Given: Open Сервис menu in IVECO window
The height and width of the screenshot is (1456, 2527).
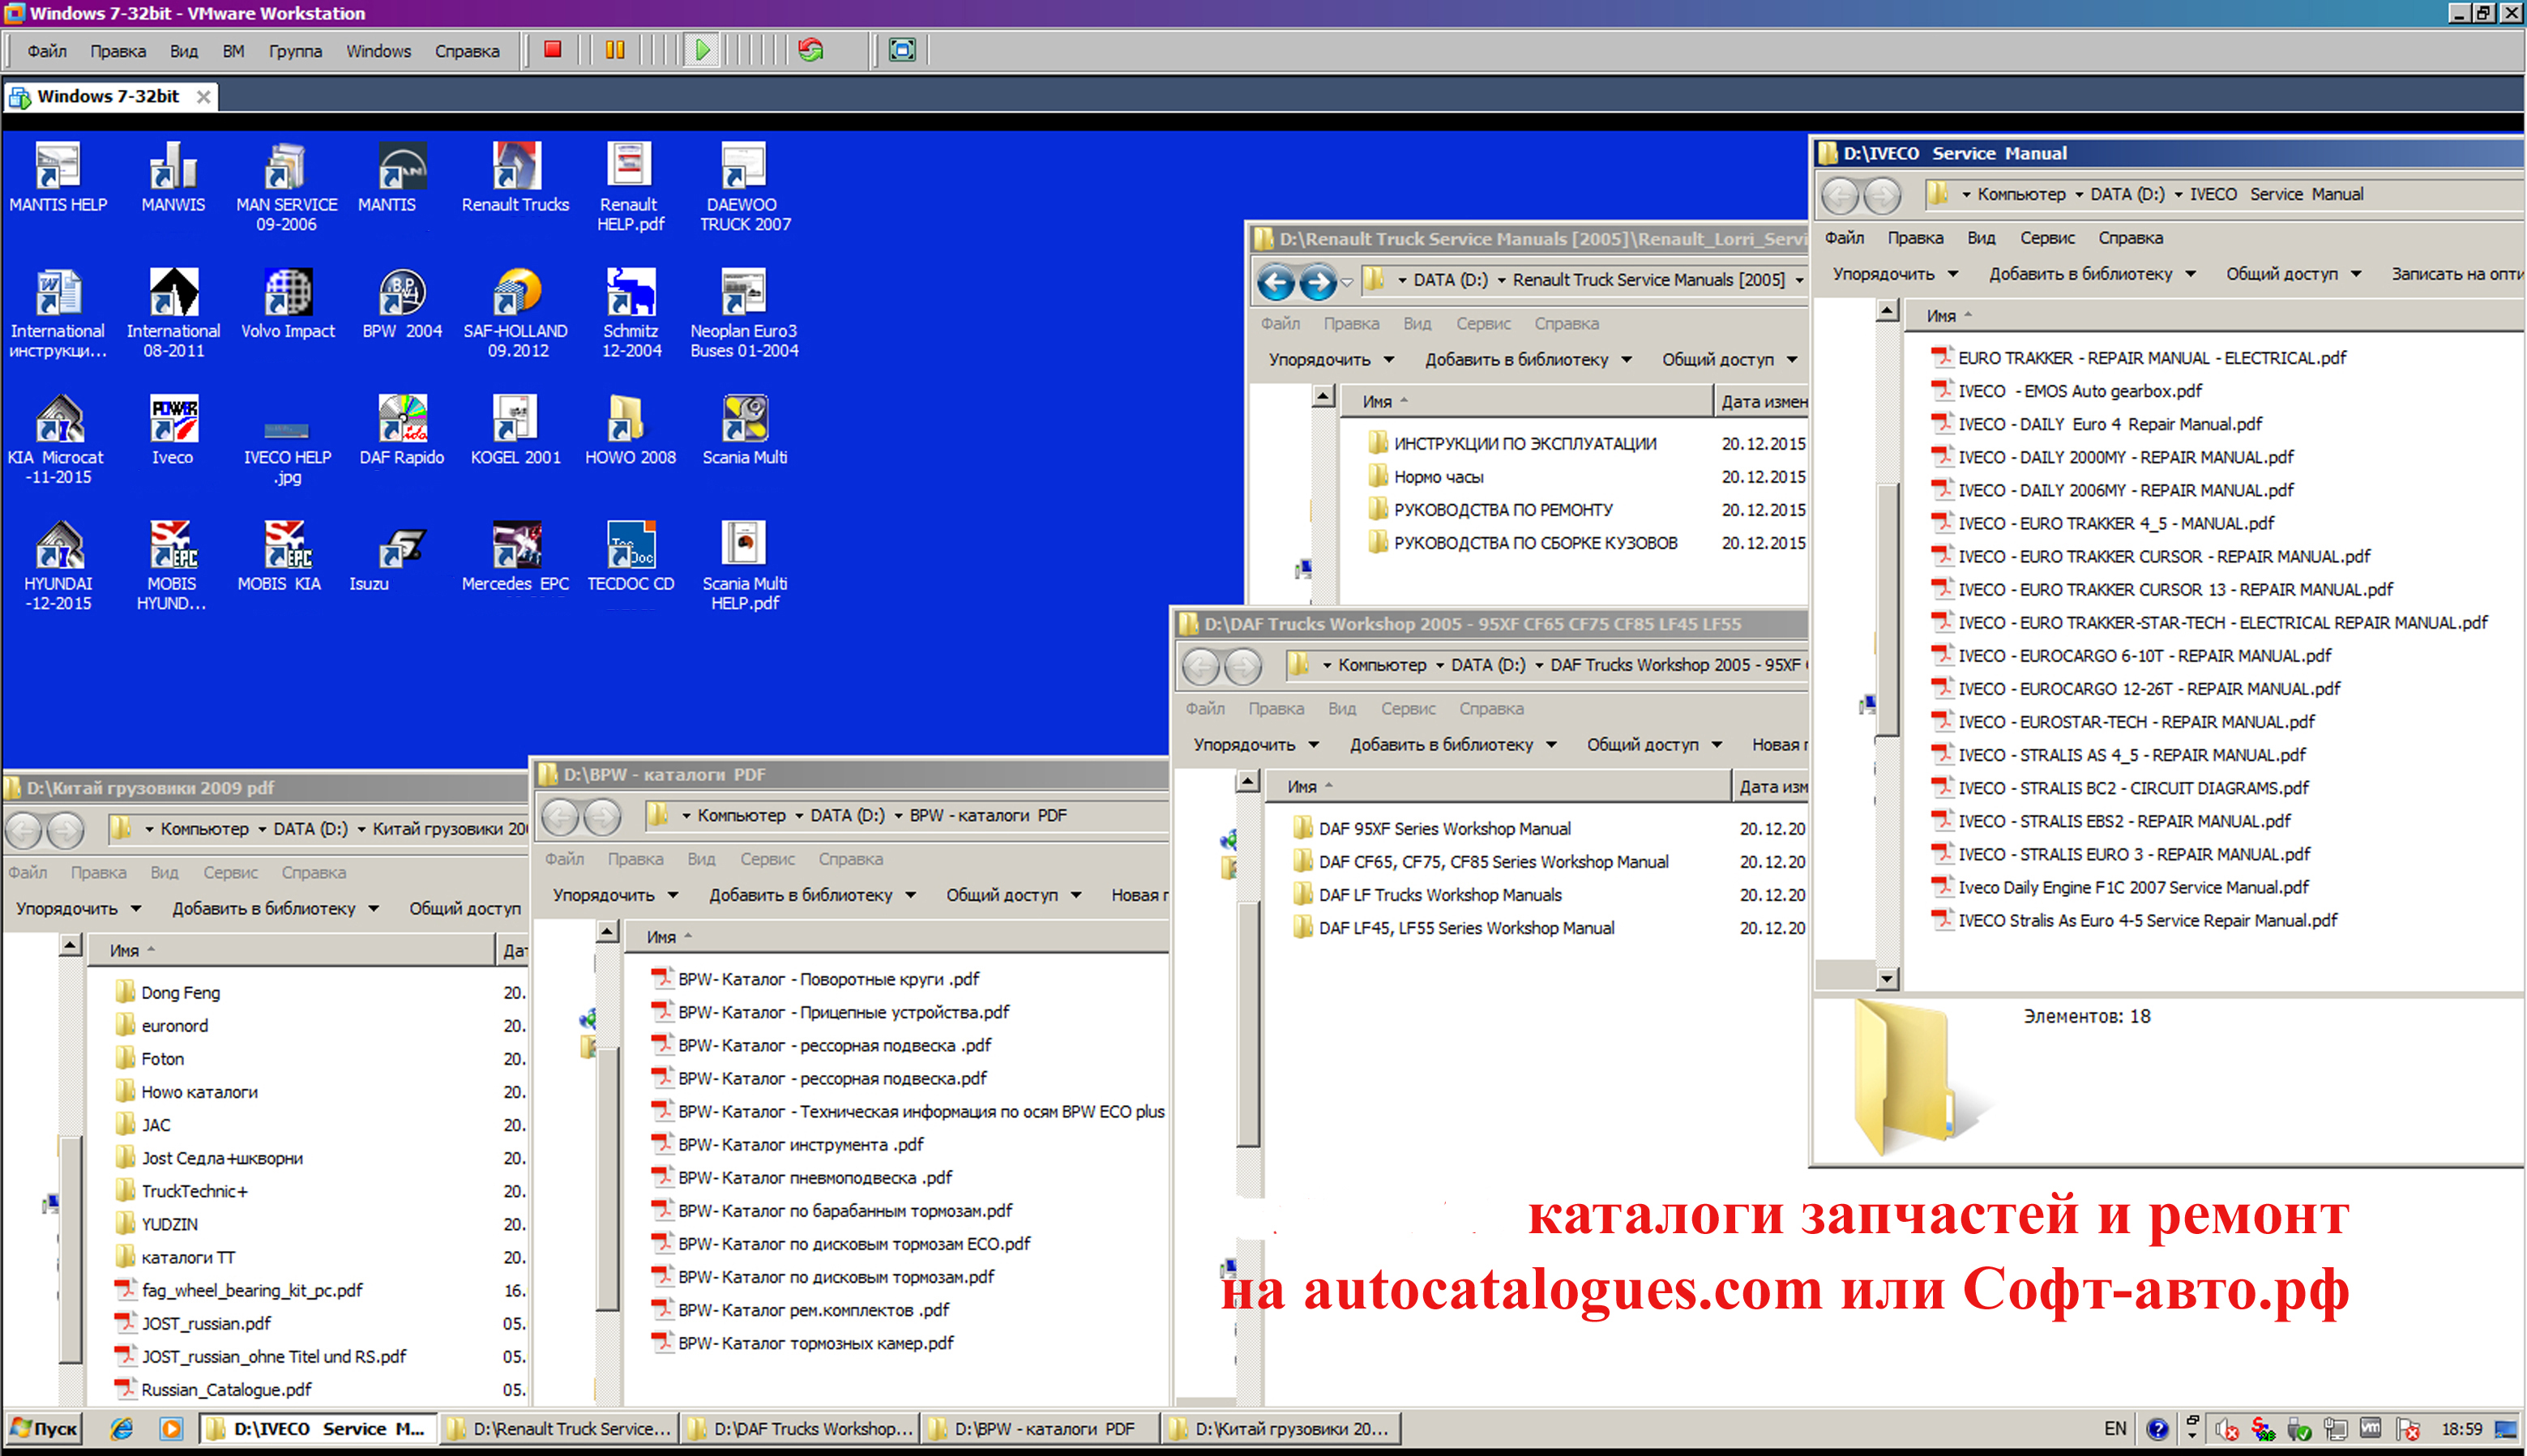Looking at the screenshot, I should 2046,238.
